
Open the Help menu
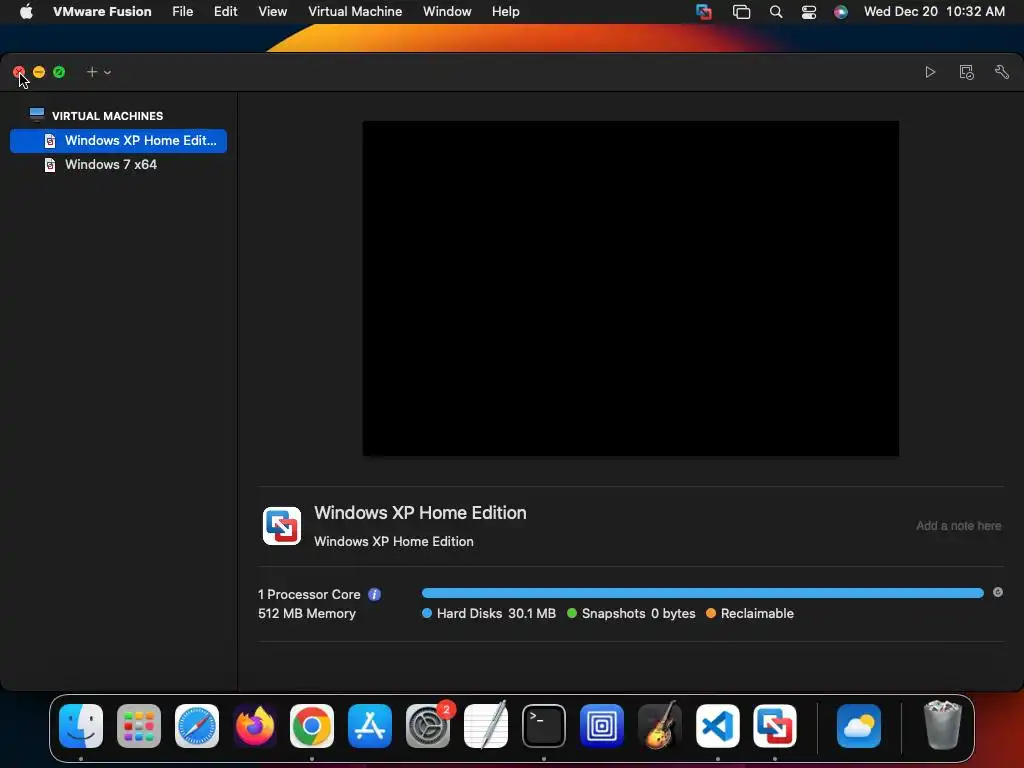505,12
